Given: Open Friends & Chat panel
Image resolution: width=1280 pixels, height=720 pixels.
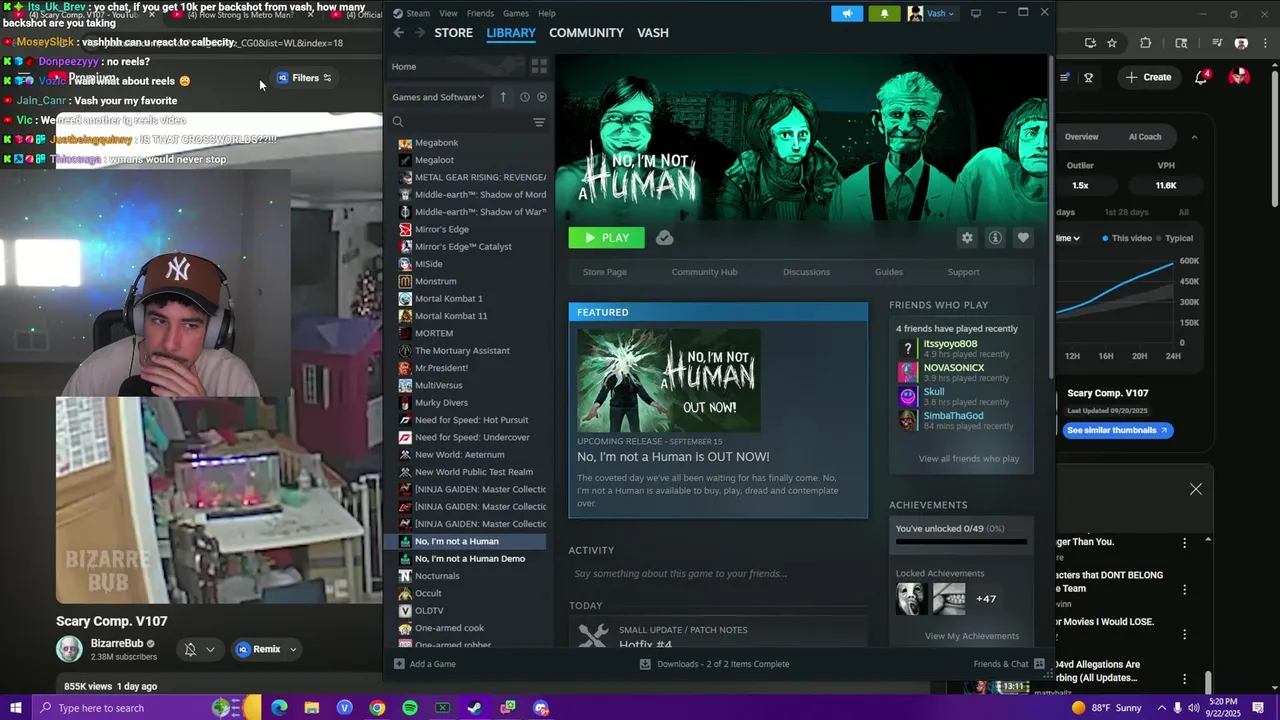Looking at the screenshot, I should tap(1008, 664).
